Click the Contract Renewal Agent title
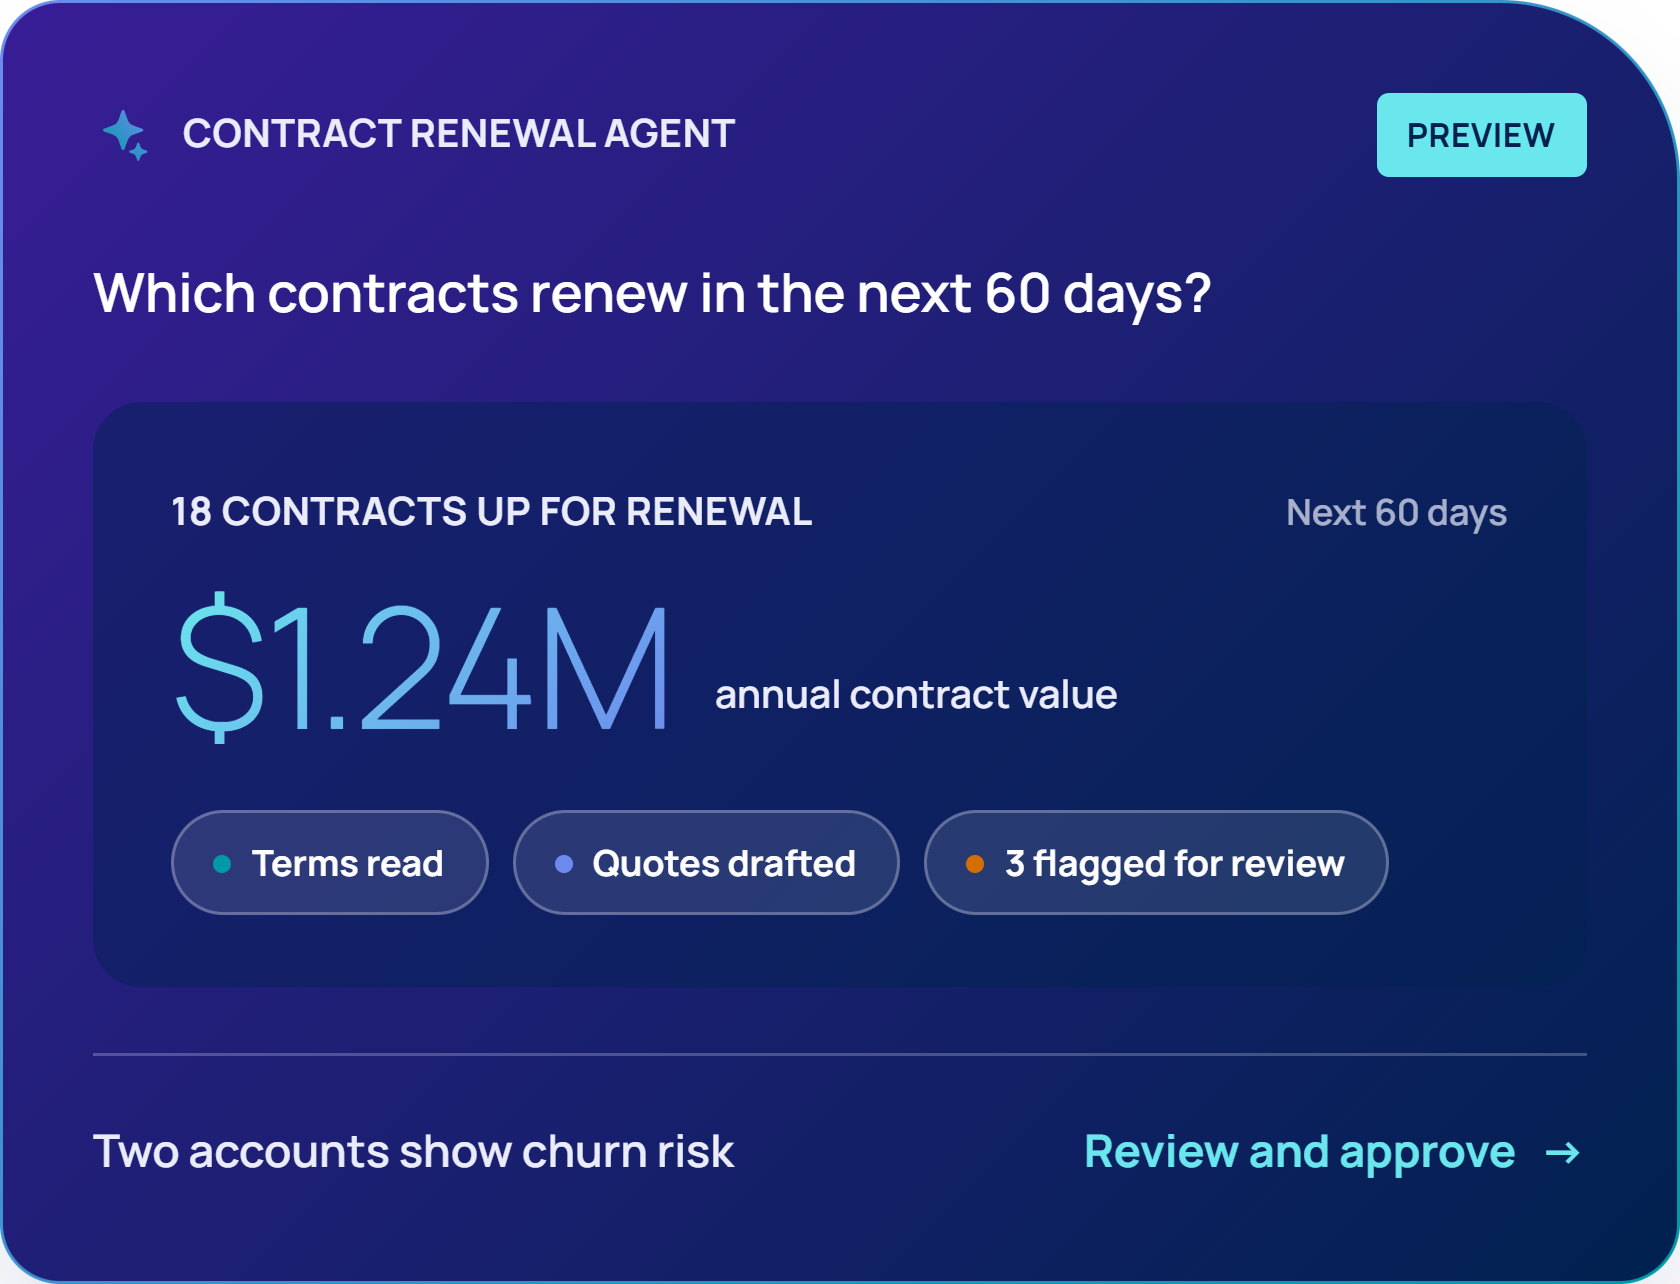The height and width of the screenshot is (1284, 1680). [x=459, y=134]
